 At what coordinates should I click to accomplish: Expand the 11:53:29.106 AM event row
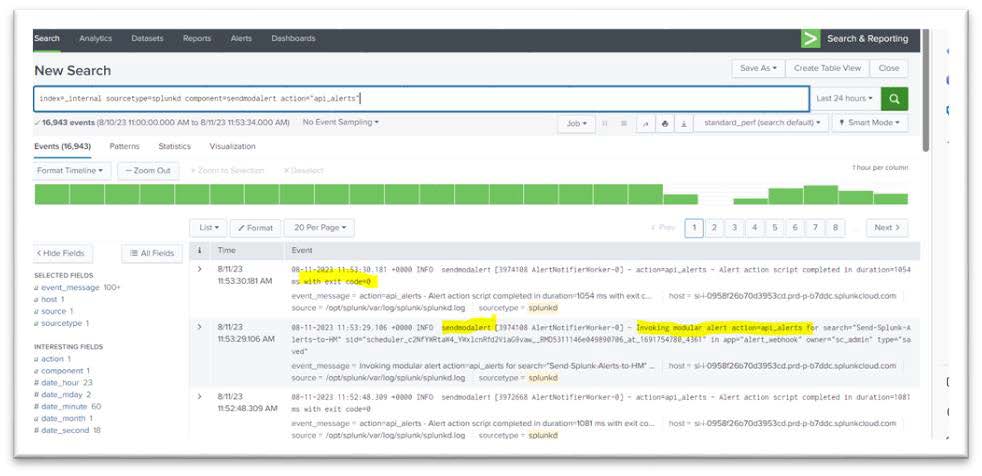tap(200, 327)
